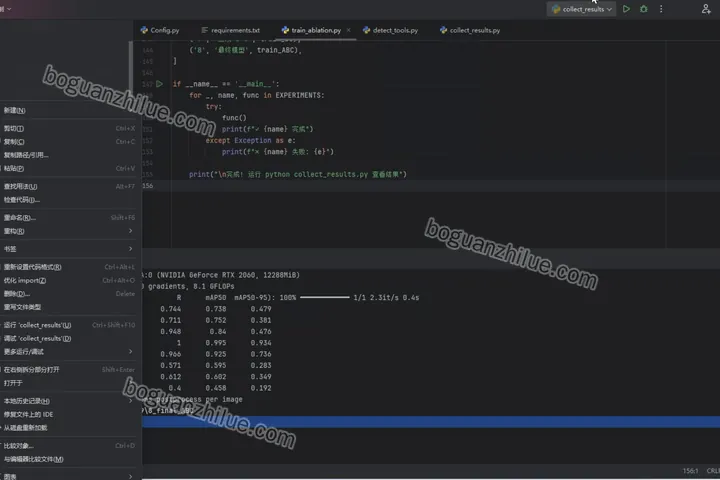Image resolution: width=720 pixels, height=480 pixels.
Task: Select 与编辑器比较文件 menu entry
Action: [69, 459]
